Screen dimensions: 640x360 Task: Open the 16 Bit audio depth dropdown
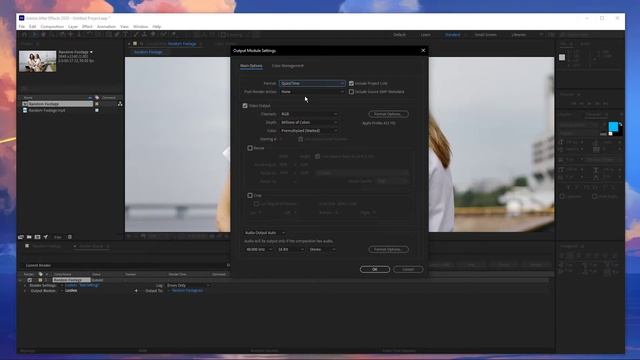[291, 249]
